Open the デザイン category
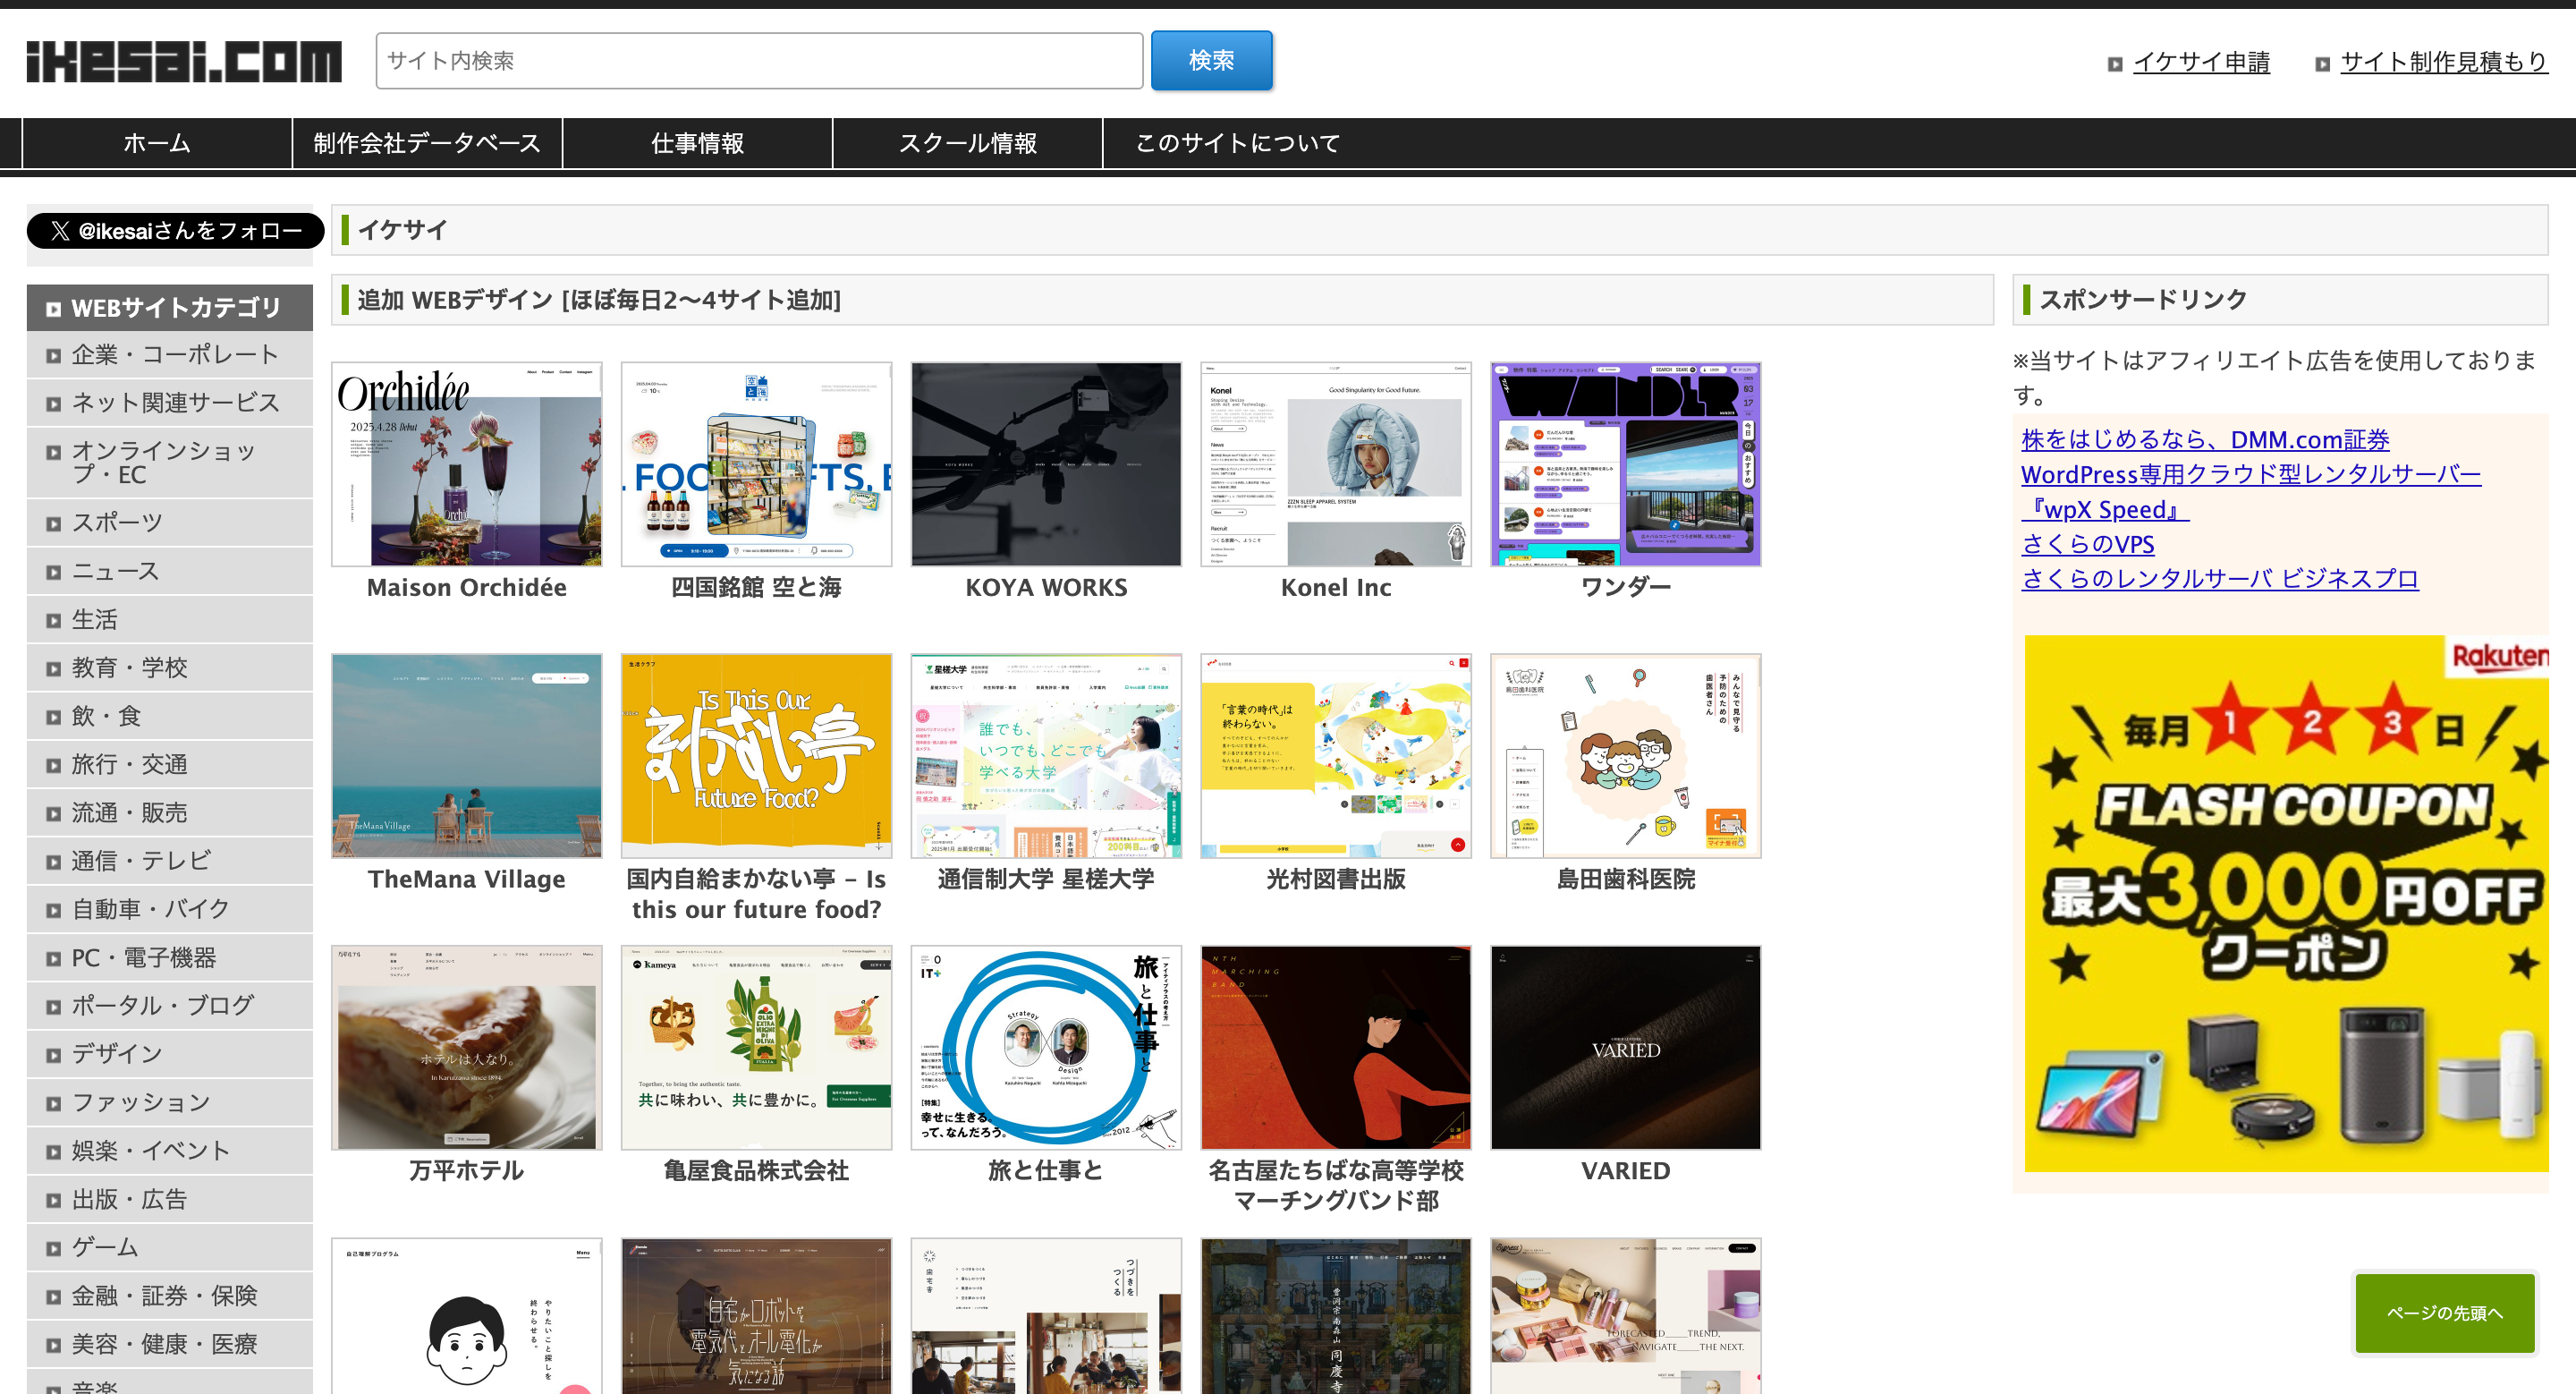Screen dimensions: 2576x1394 (170, 1054)
